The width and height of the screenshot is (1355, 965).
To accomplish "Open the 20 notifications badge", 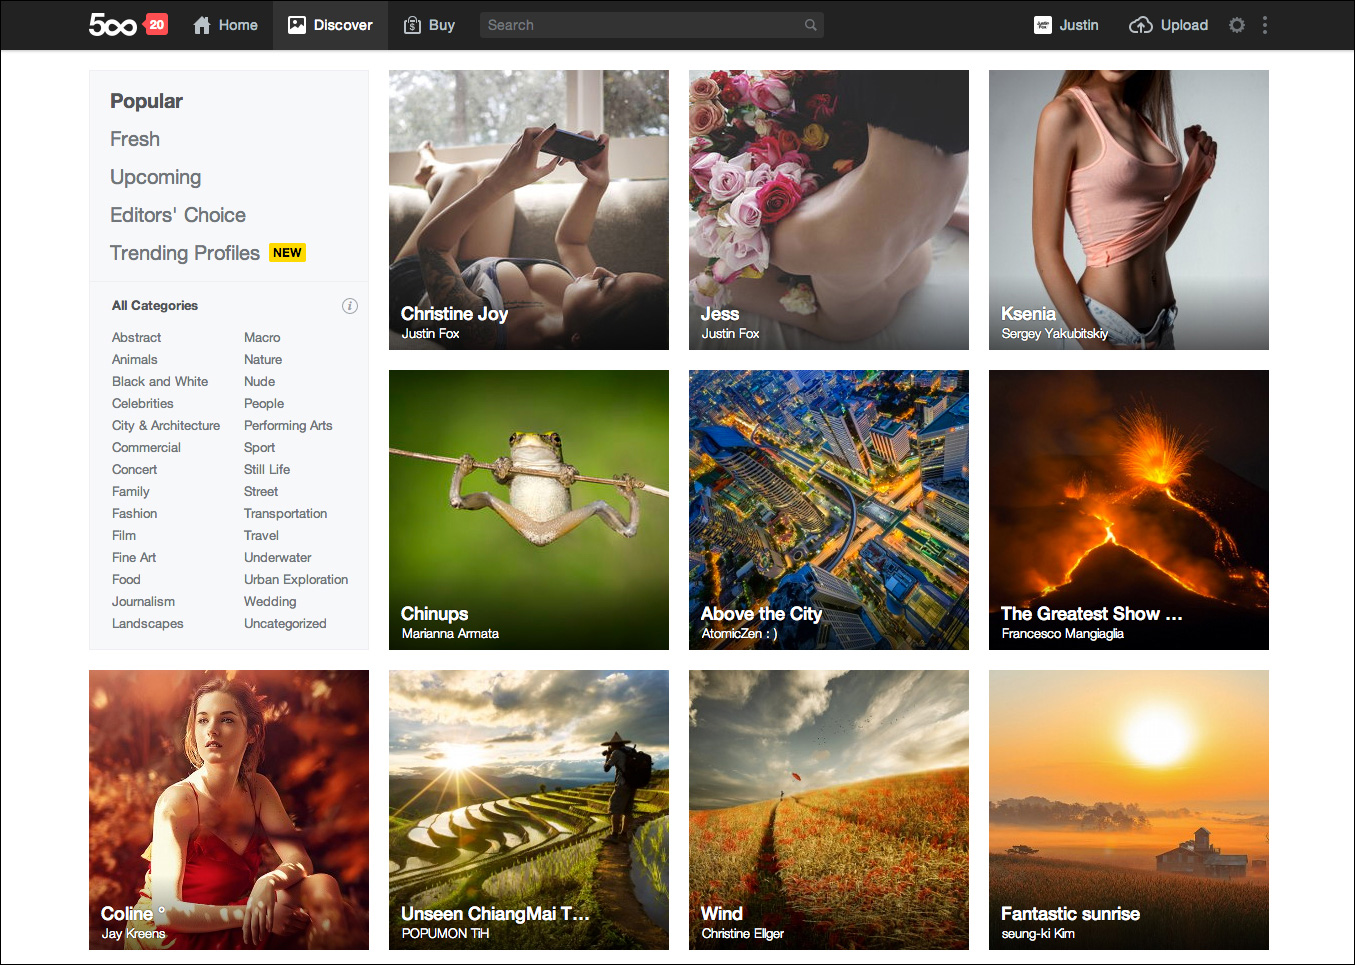I will pos(156,25).
